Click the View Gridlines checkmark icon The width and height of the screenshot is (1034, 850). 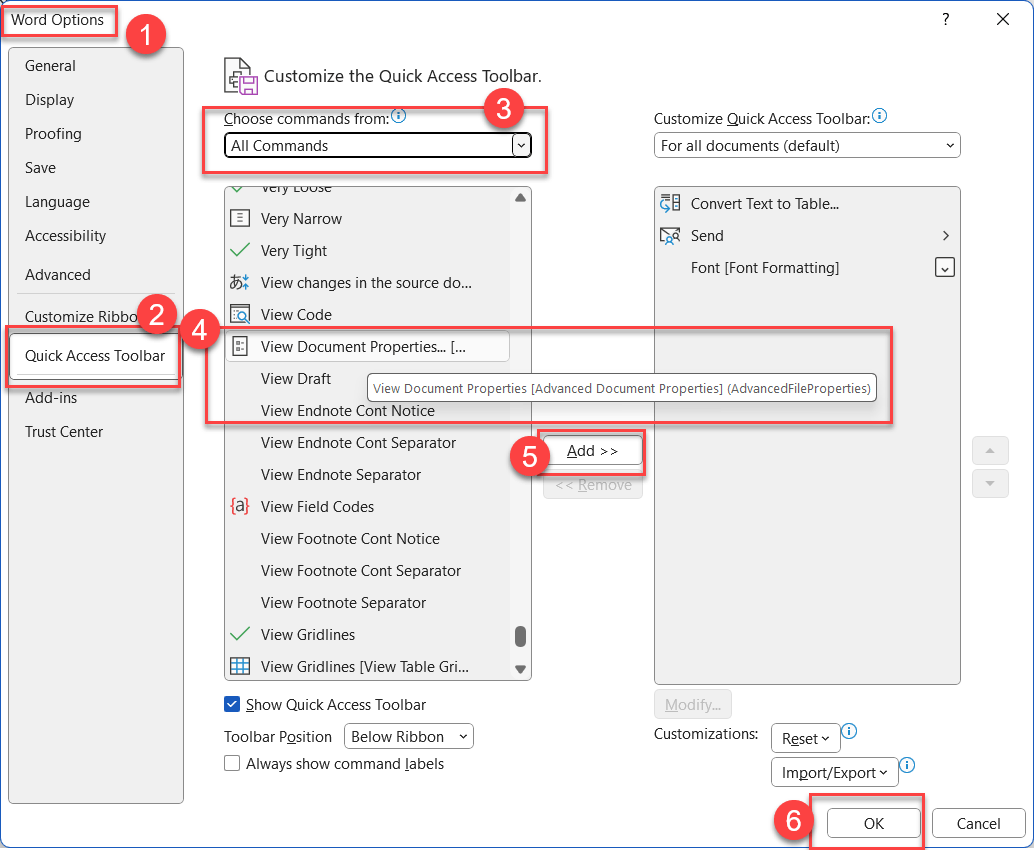click(x=239, y=634)
